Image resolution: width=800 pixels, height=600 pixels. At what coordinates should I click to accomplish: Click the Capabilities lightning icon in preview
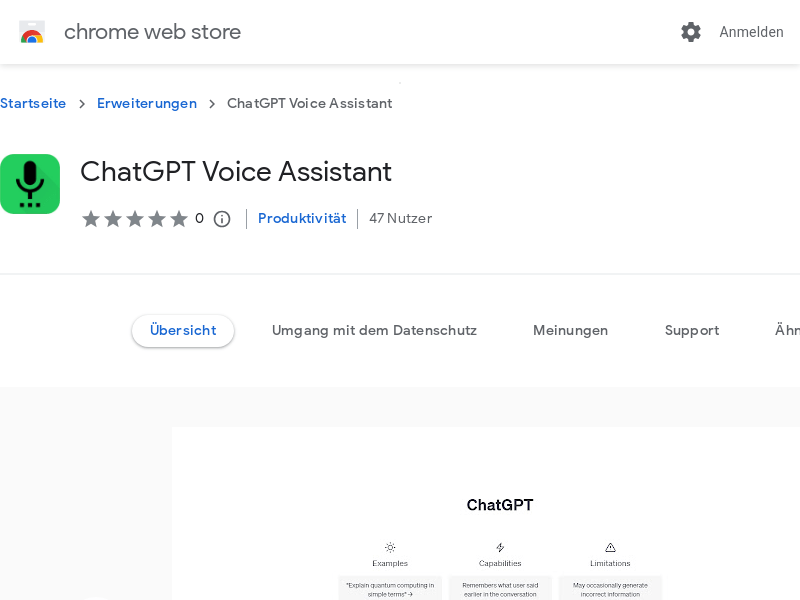tap(500, 547)
